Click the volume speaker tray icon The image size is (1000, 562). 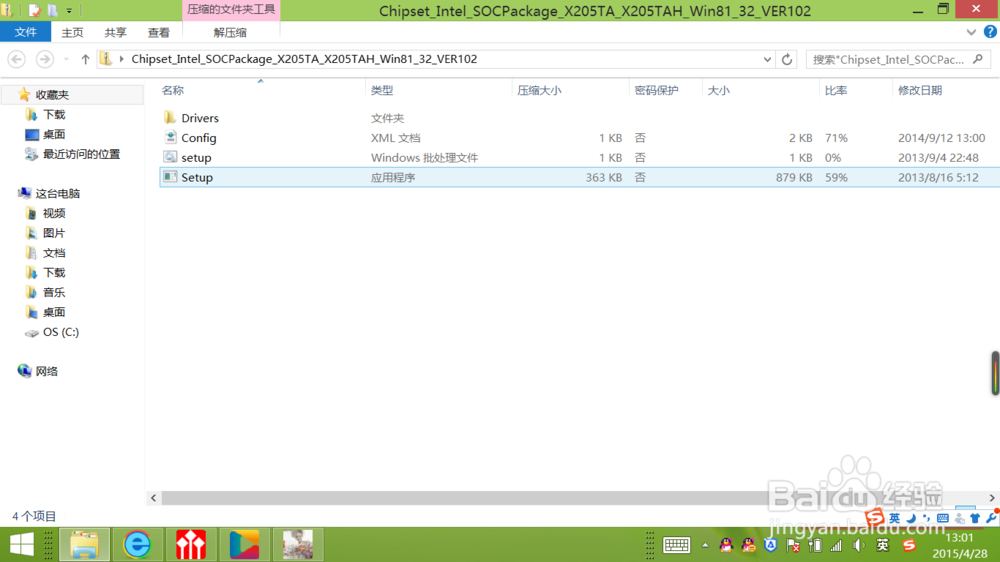(x=859, y=545)
